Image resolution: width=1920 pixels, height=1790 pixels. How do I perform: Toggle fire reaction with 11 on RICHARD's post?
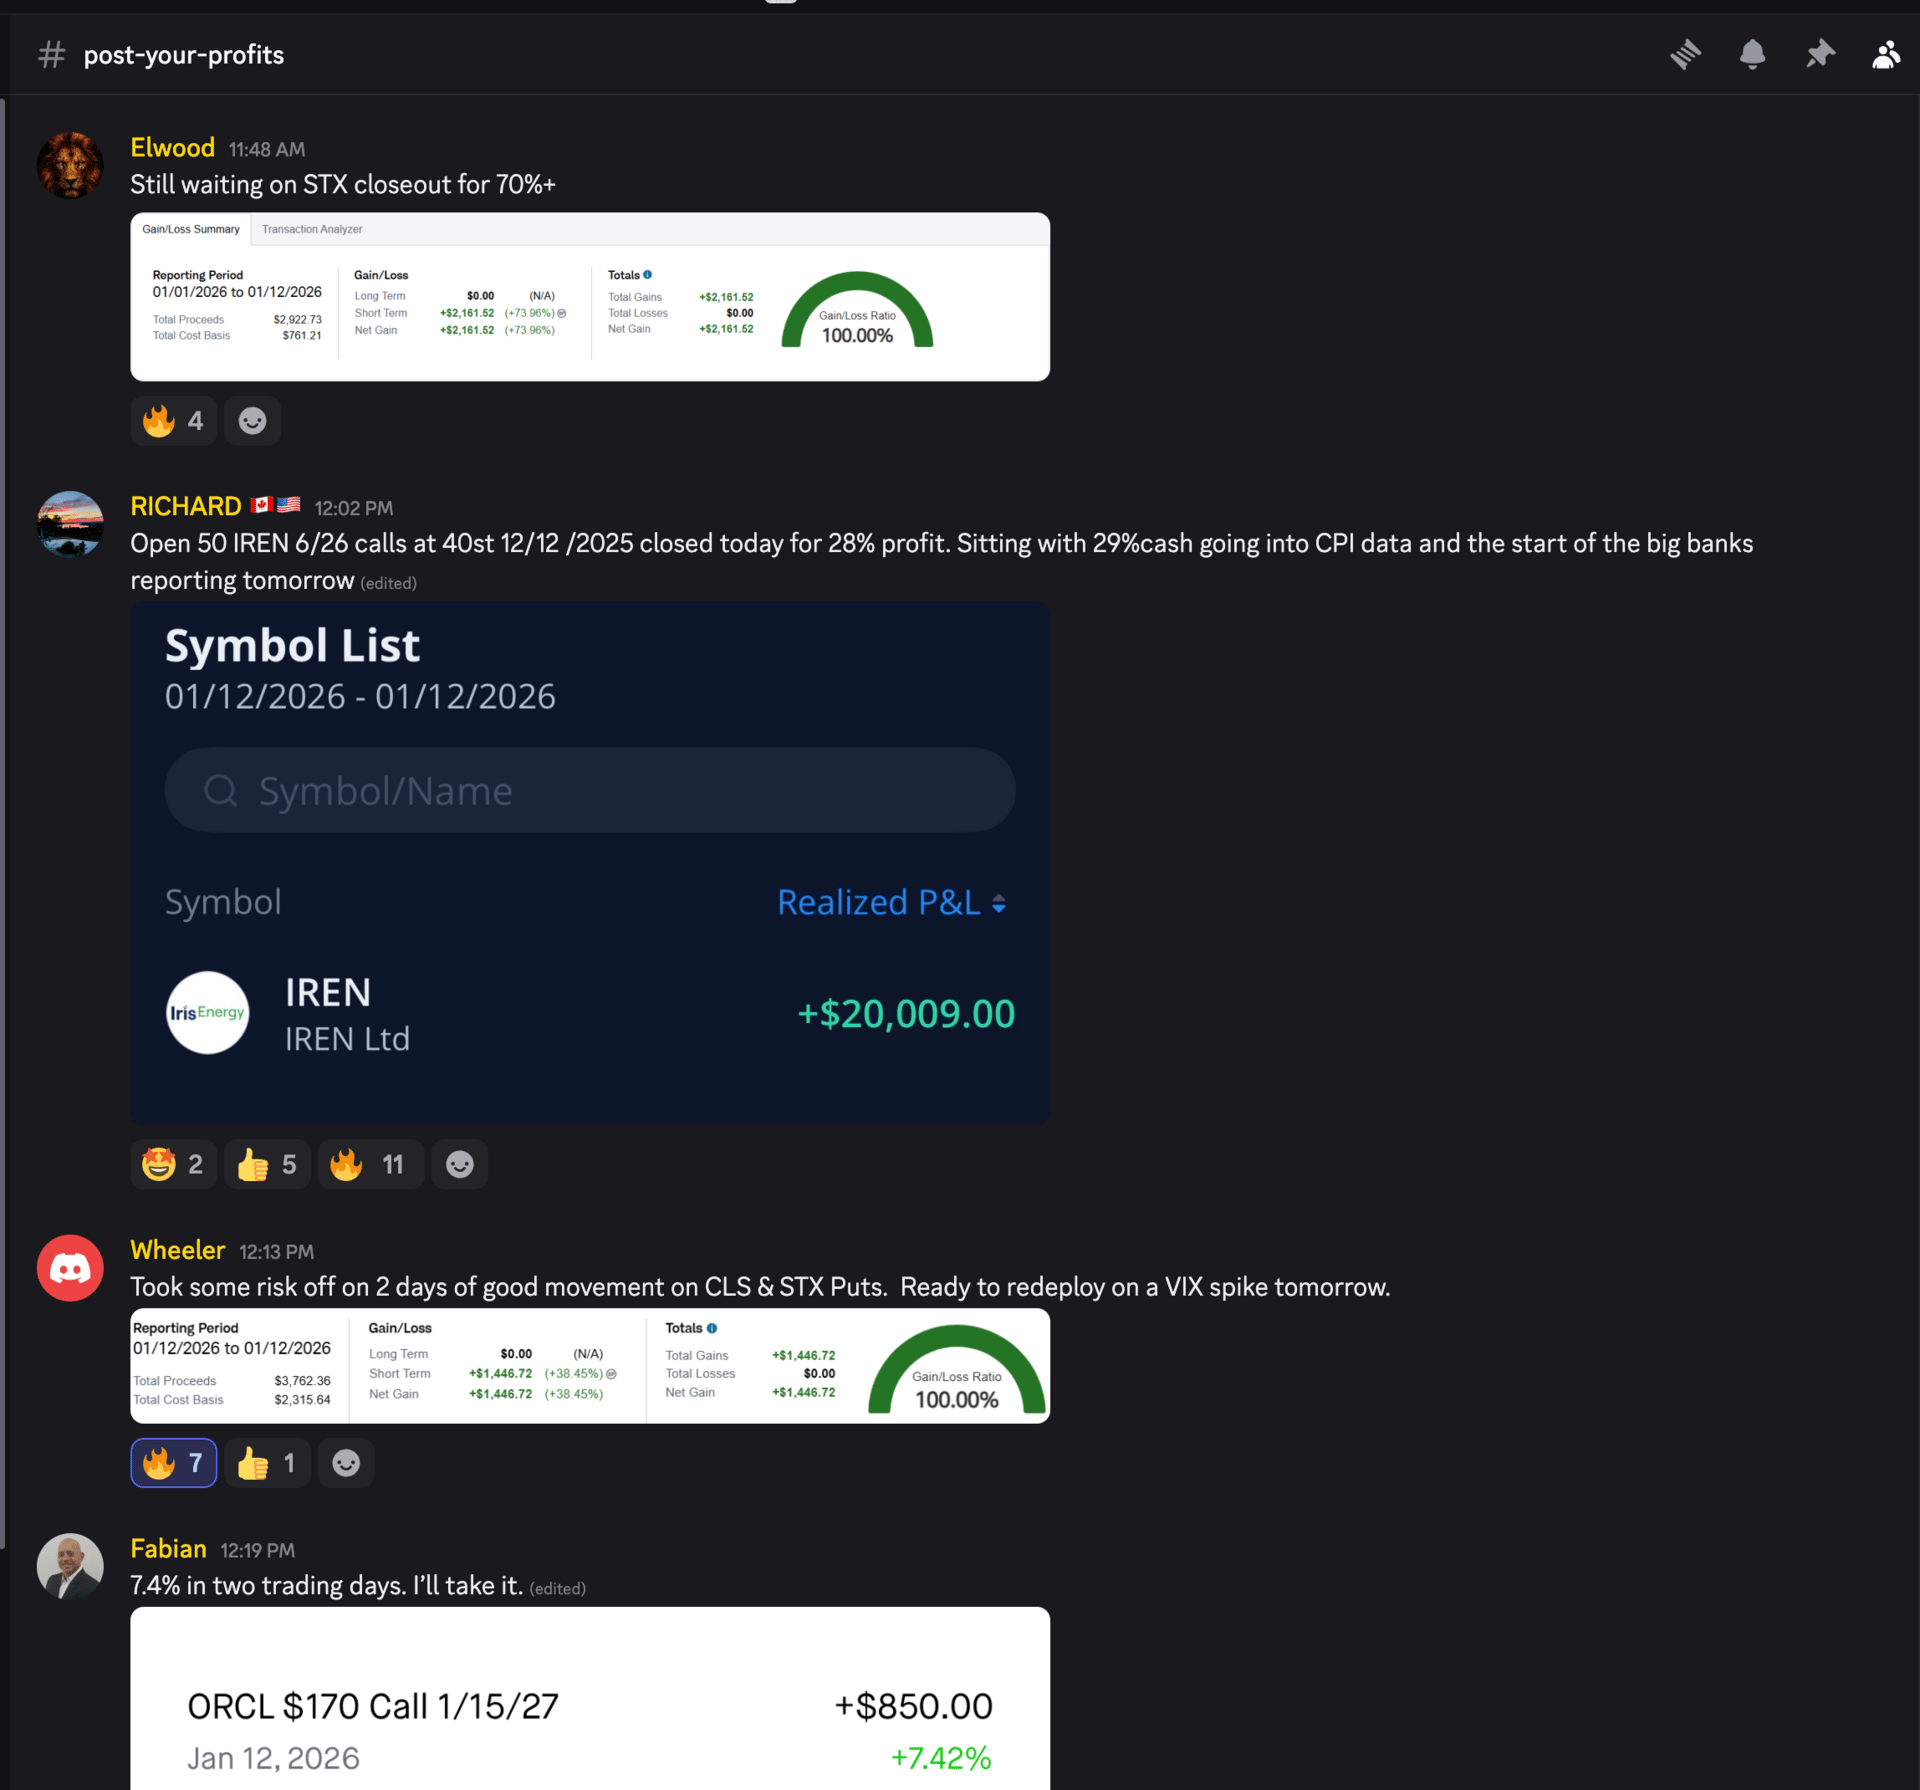[369, 1164]
